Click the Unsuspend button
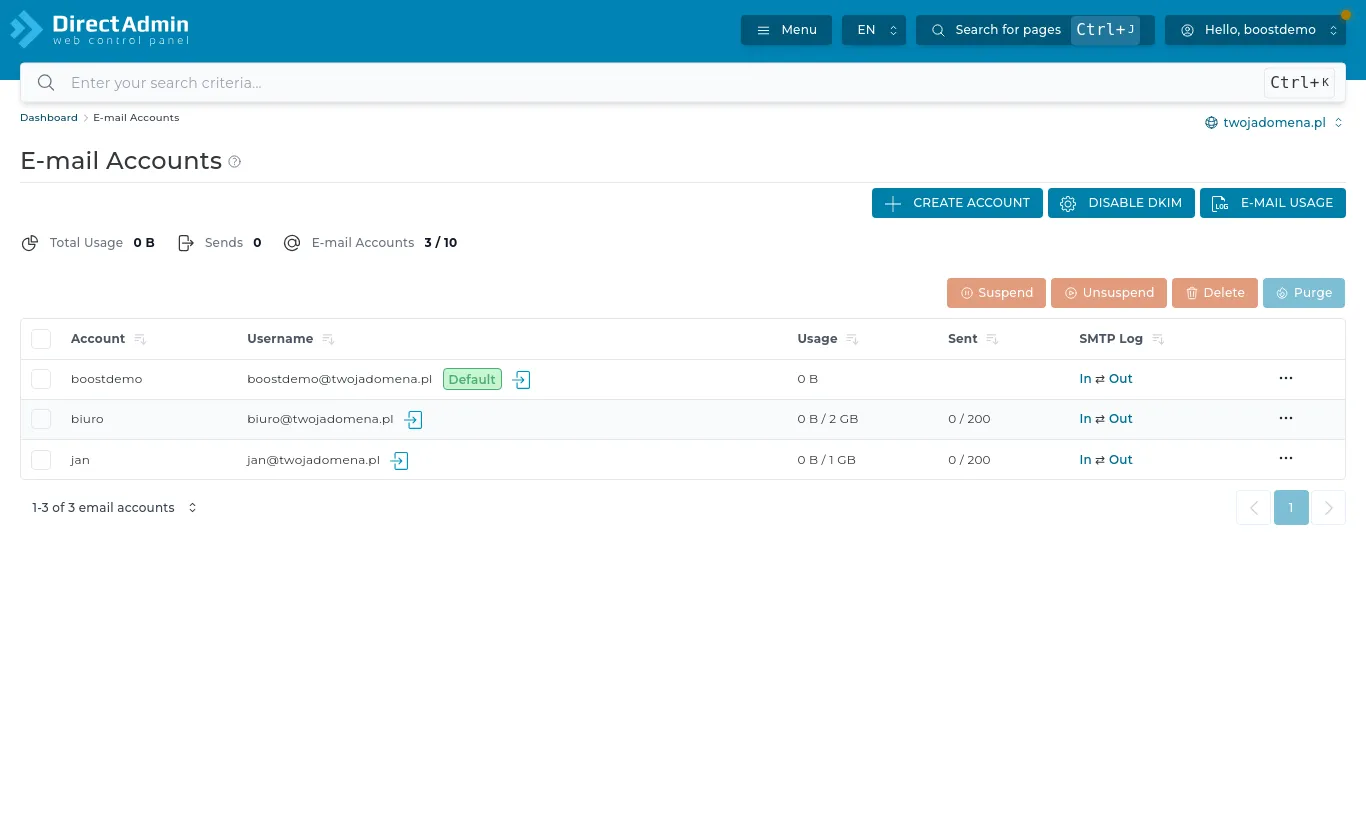Screen dimensions: 1366x820 pyautogui.click(x=1109, y=293)
